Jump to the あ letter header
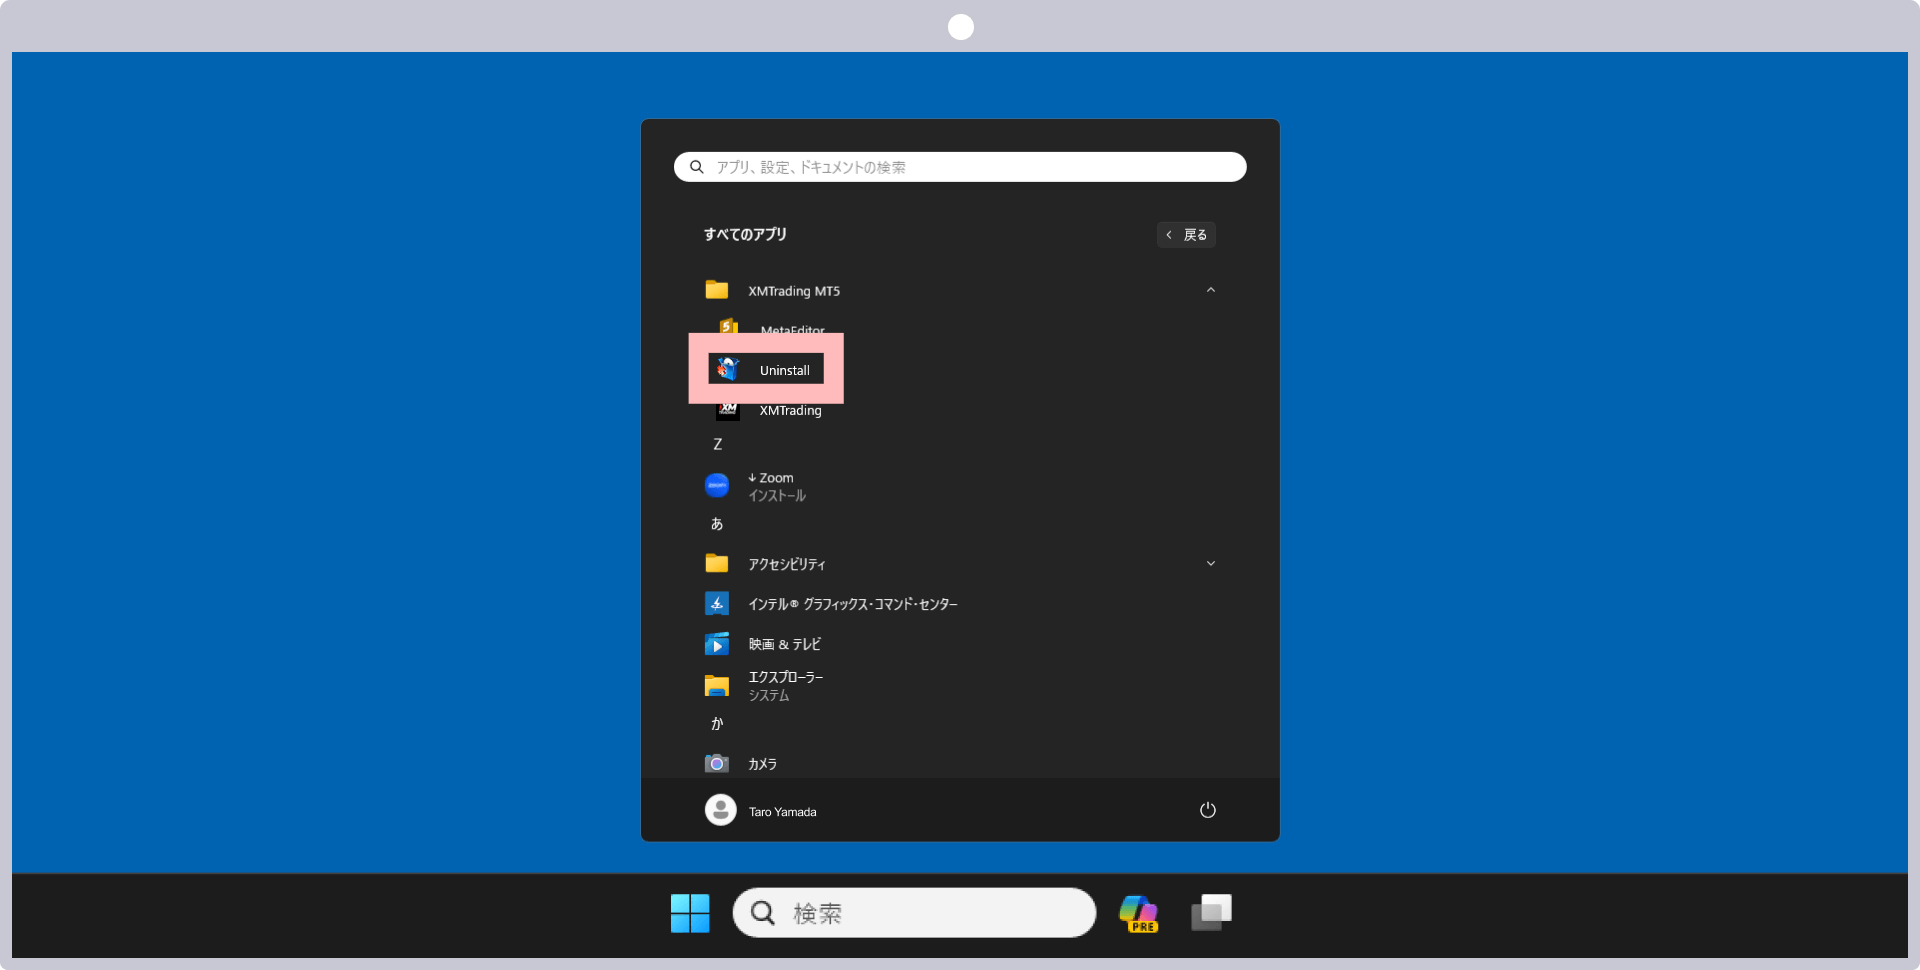 tap(717, 524)
